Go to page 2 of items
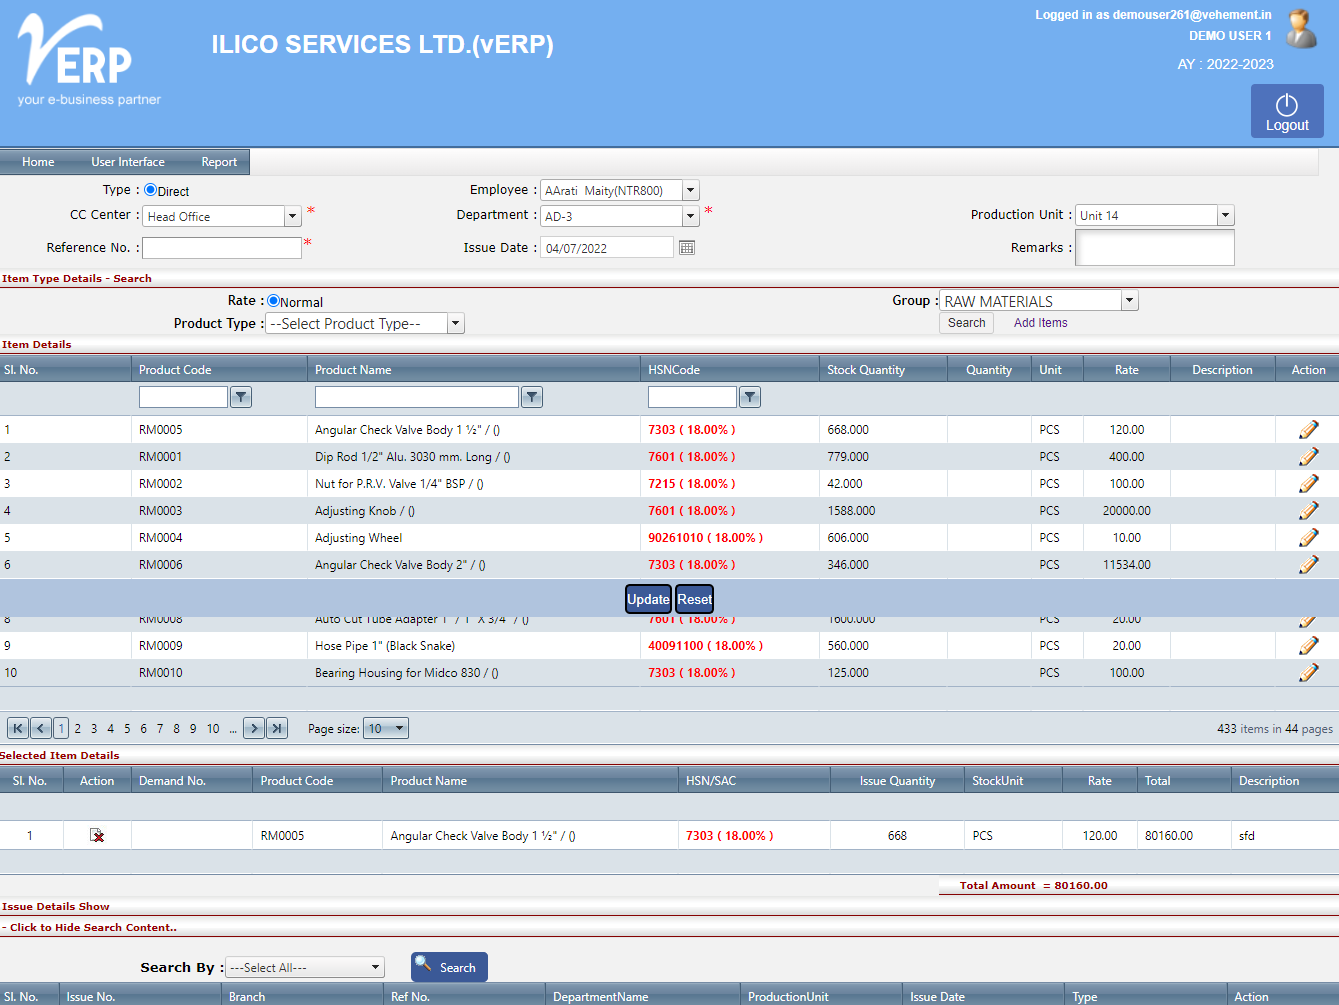This screenshot has width=1339, height=1005. [x=78, y=729]
